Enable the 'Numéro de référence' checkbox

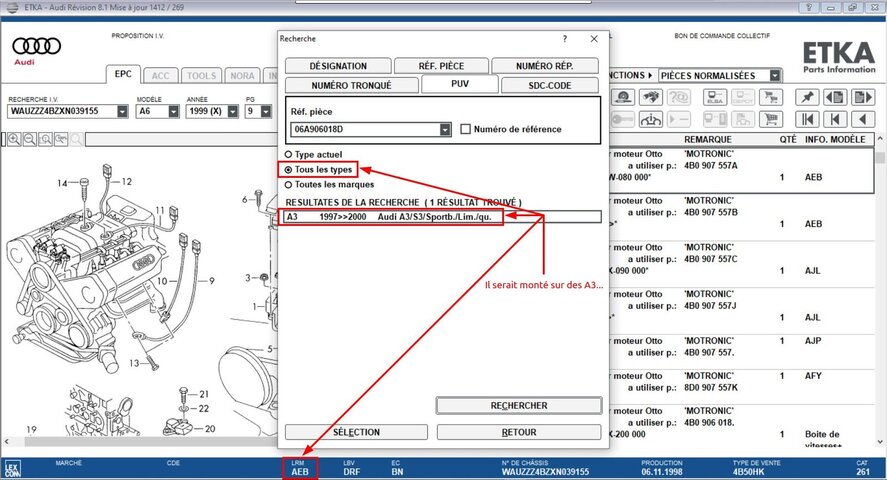pyautogui.click(x=466, y=129)
